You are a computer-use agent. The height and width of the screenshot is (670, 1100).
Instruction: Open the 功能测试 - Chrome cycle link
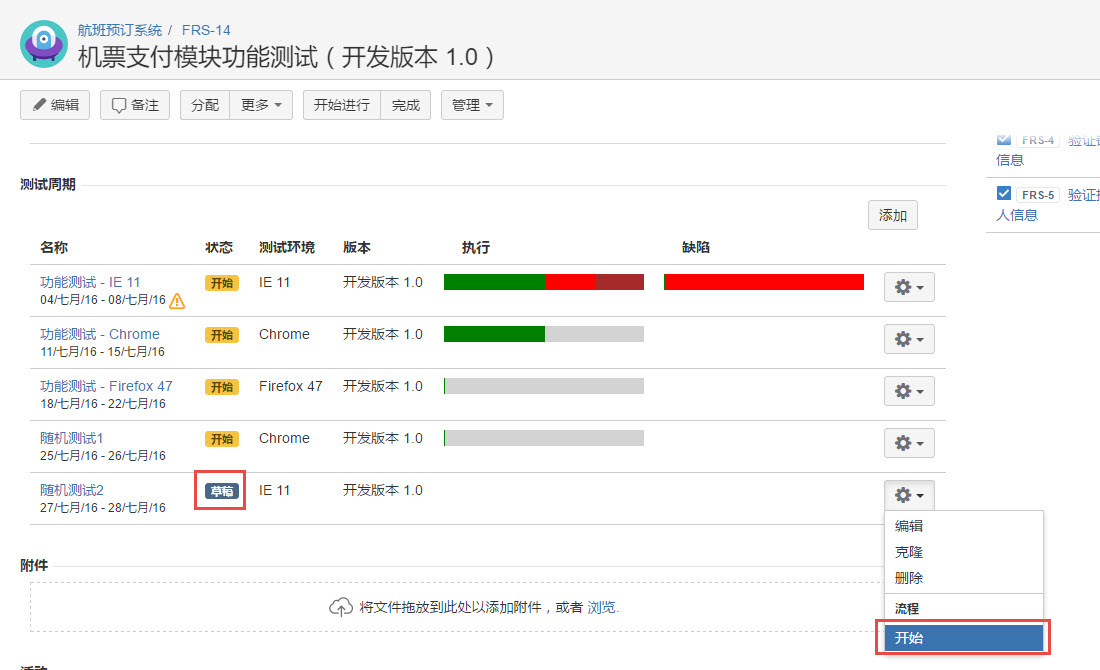(100, 334)
